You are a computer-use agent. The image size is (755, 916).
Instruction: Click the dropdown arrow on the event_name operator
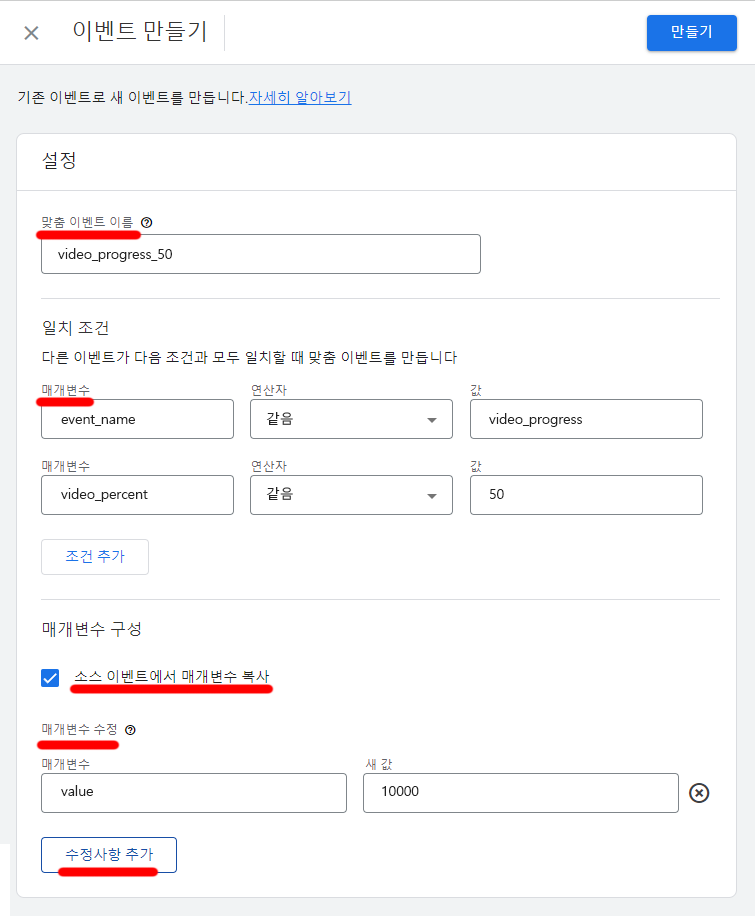coord(432,418)
